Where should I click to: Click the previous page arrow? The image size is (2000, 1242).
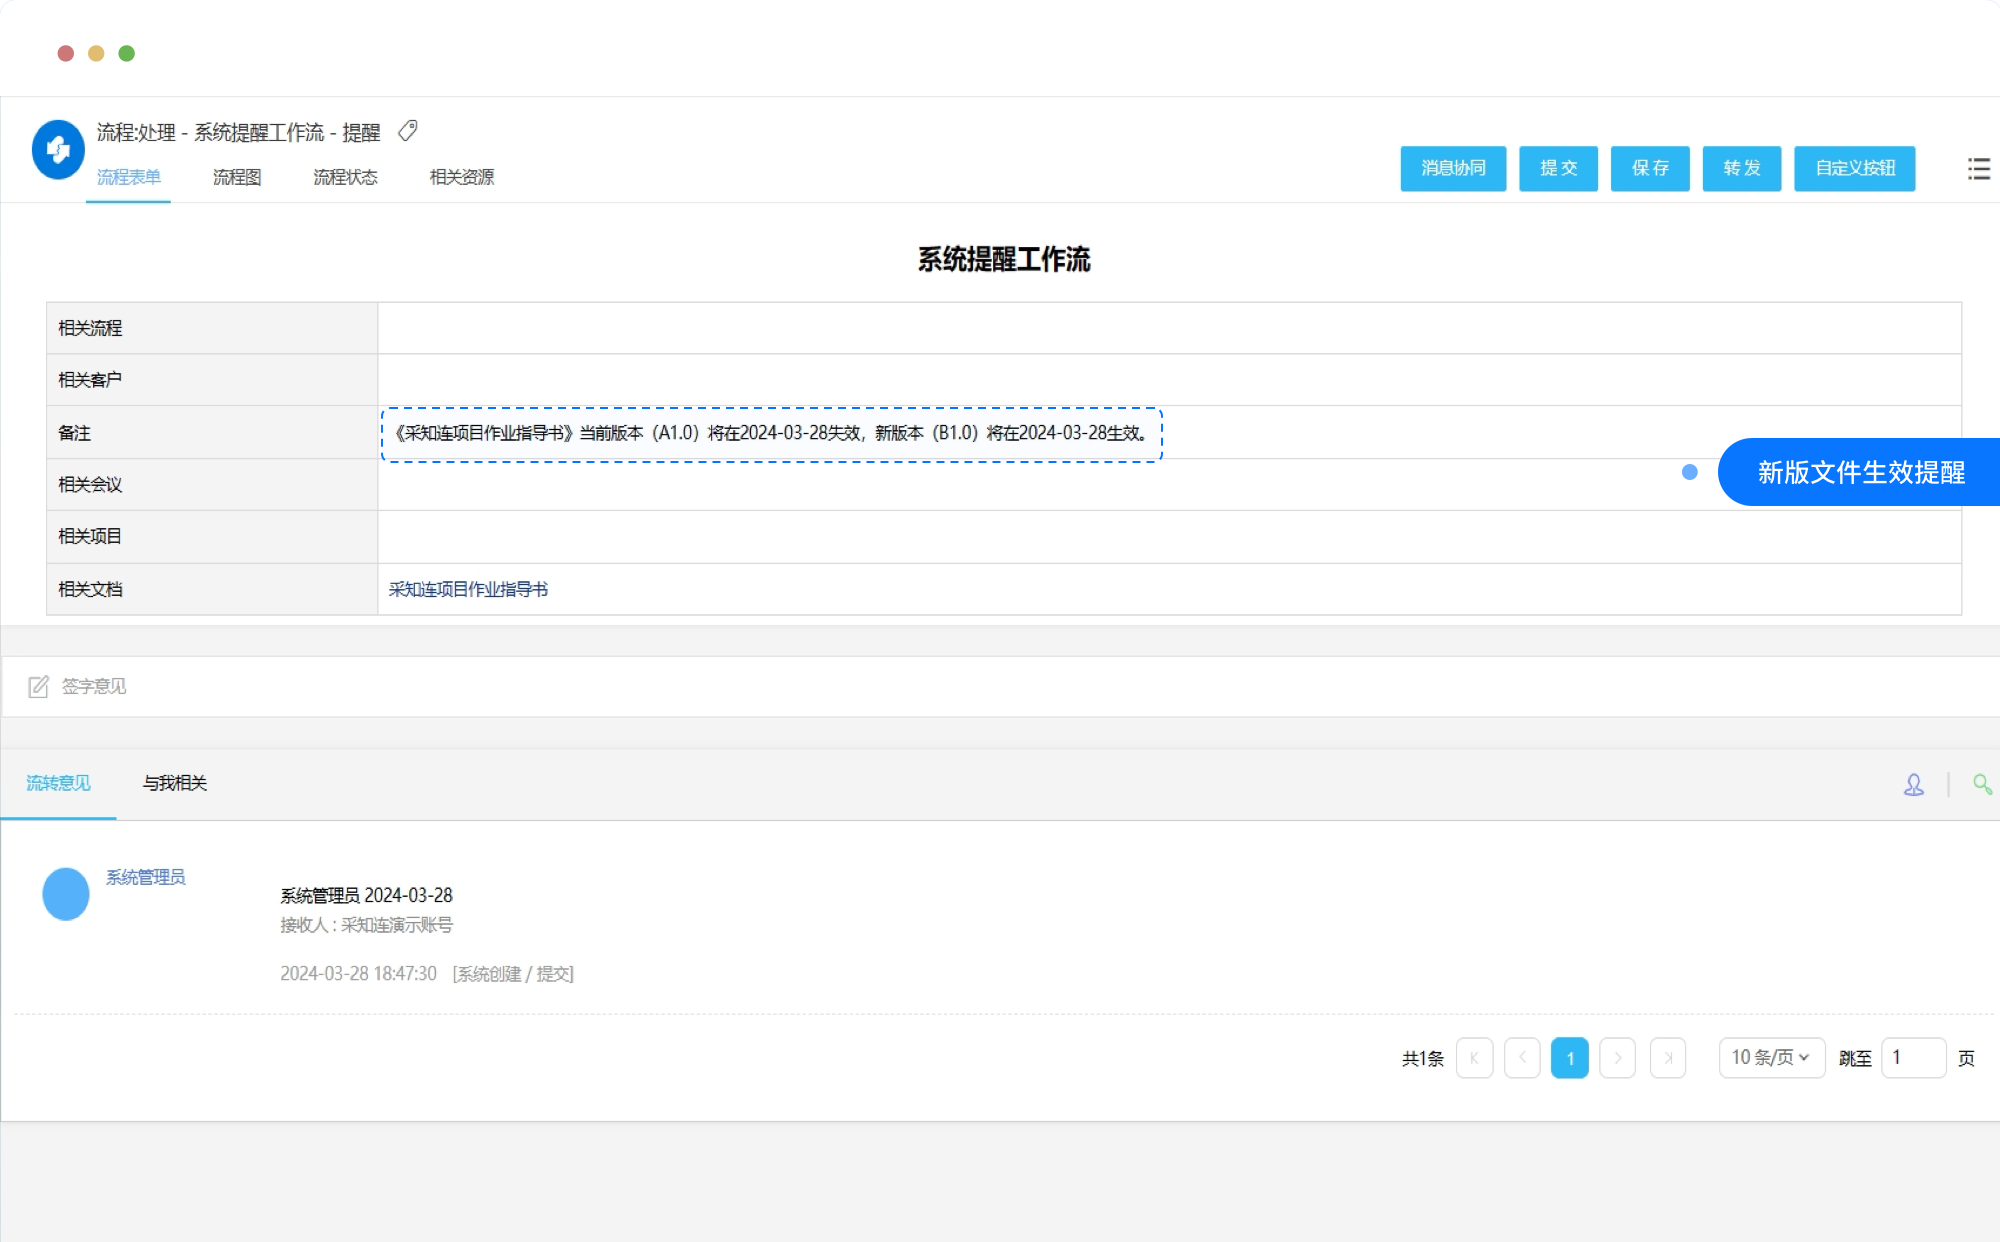(x=1522, y=1058)
